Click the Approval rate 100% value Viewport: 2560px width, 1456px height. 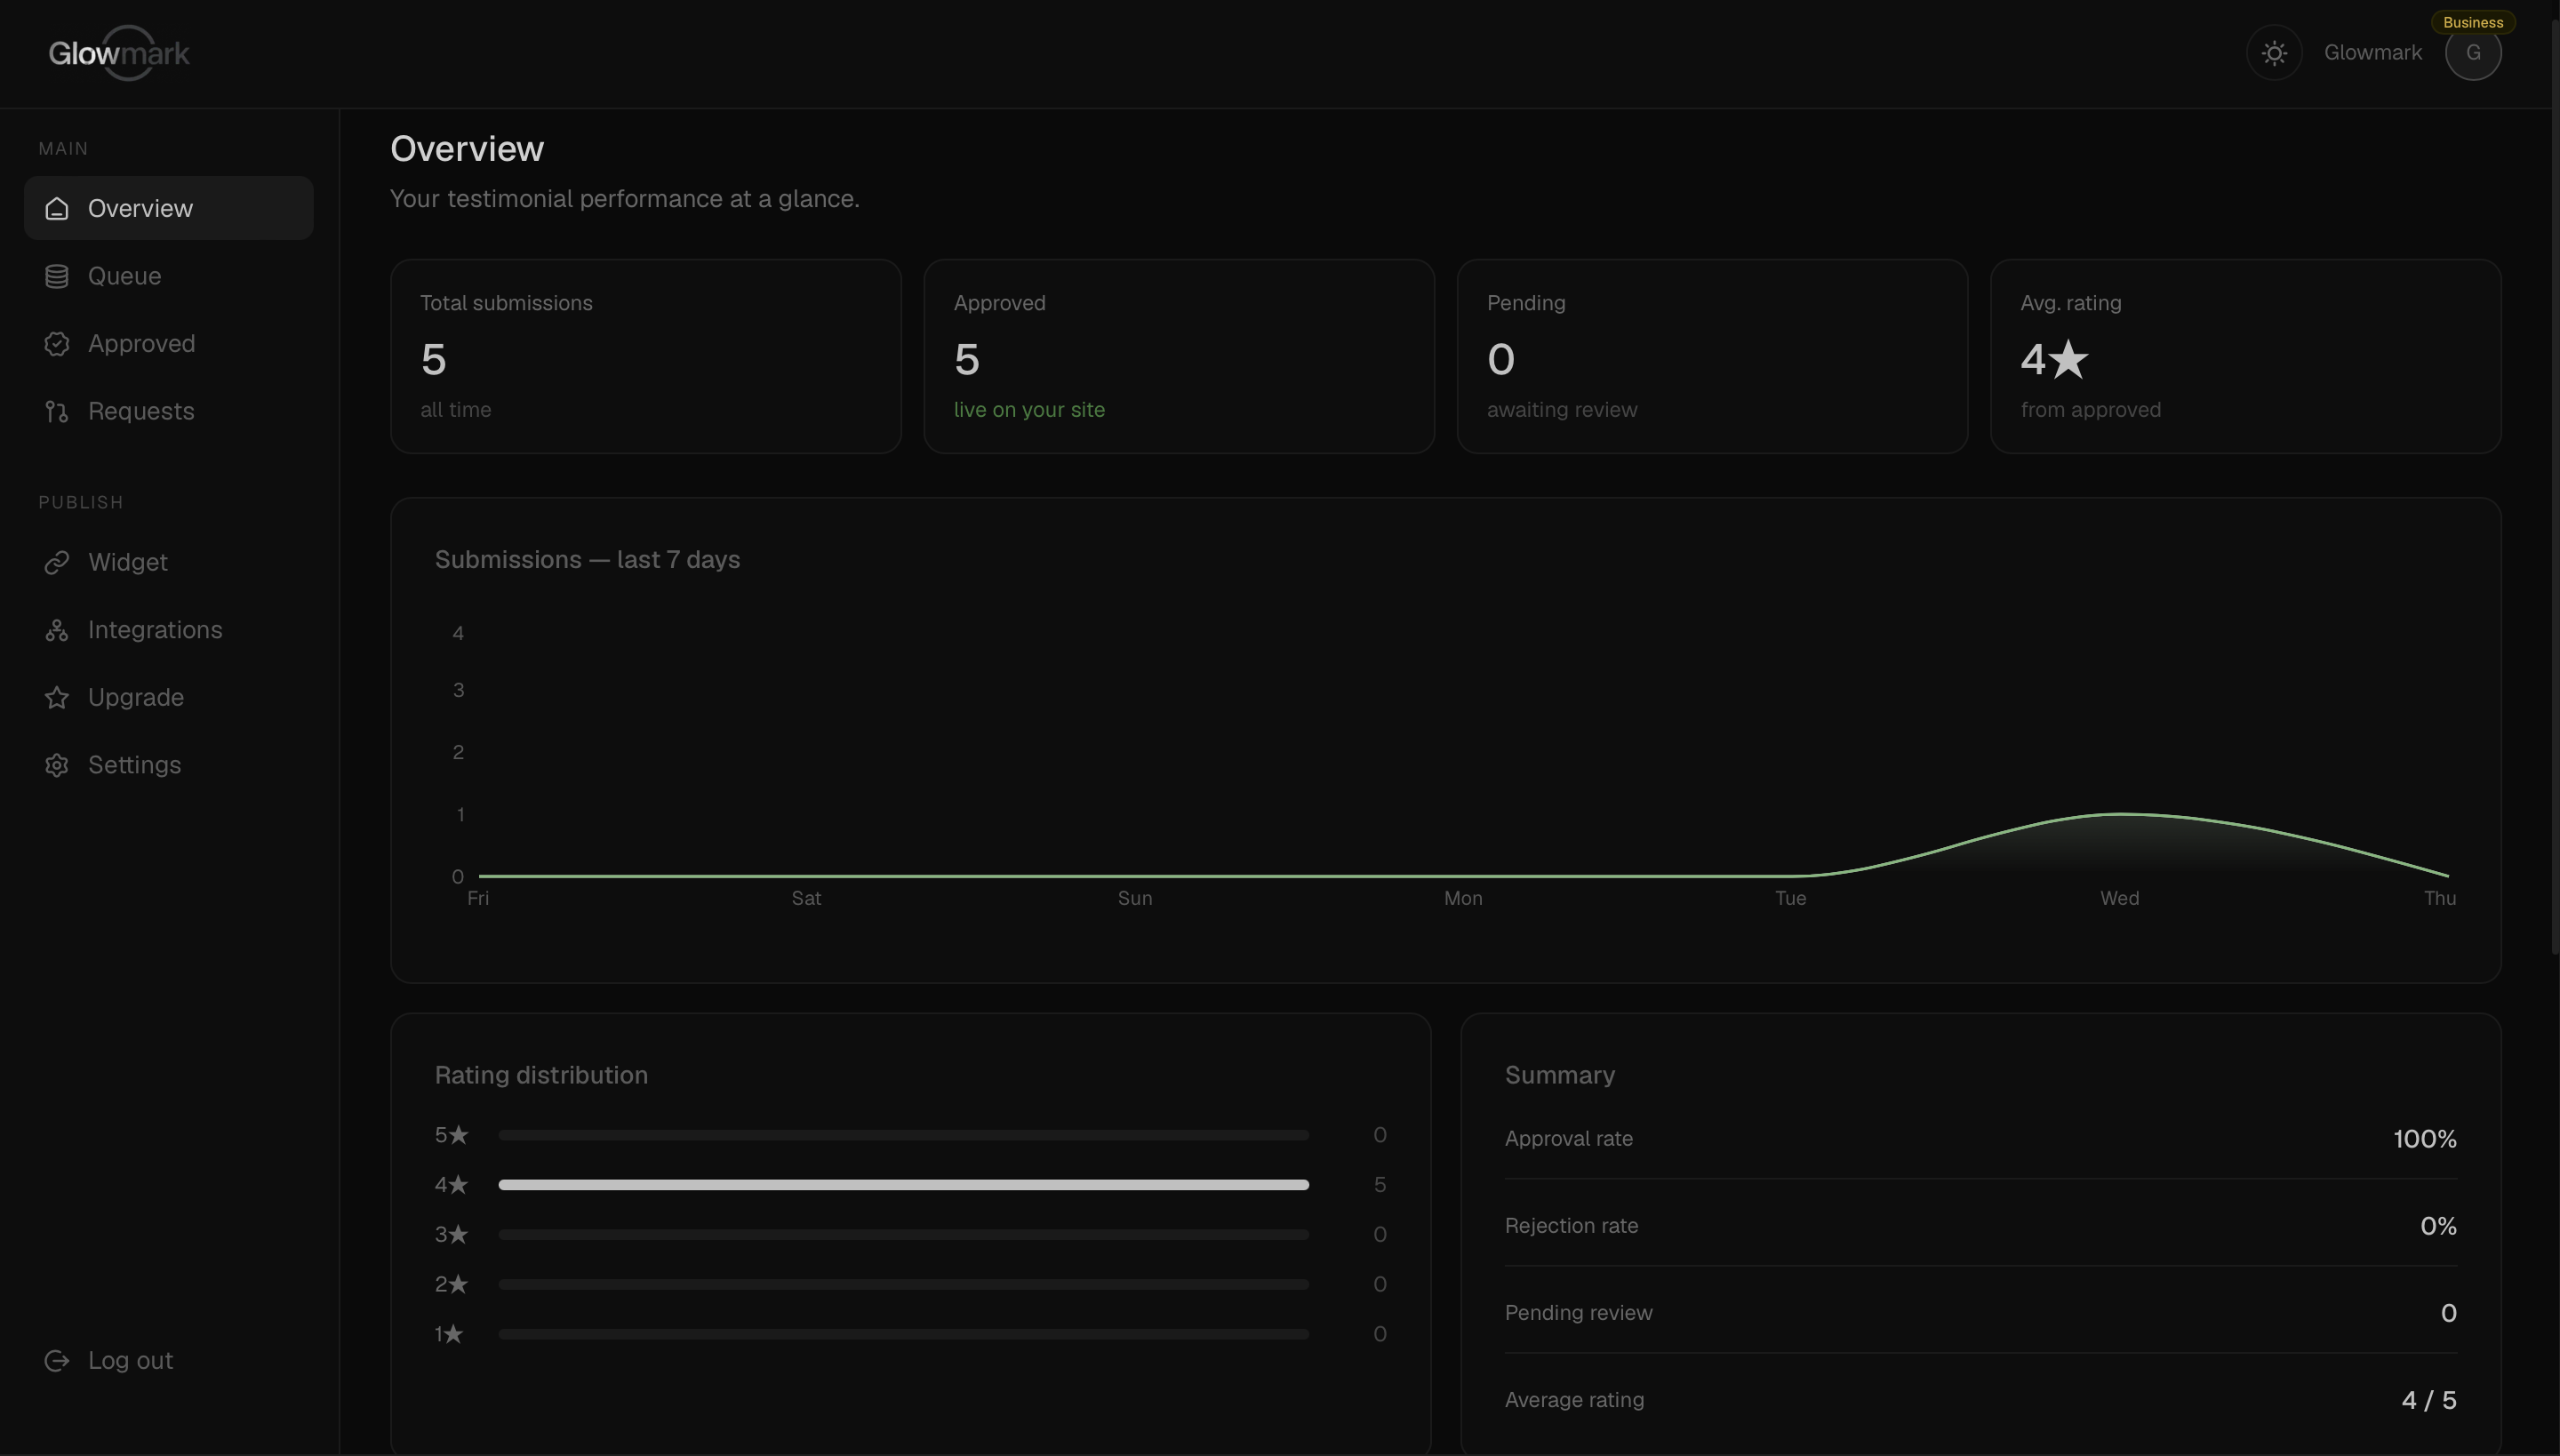[2425, 1139]
